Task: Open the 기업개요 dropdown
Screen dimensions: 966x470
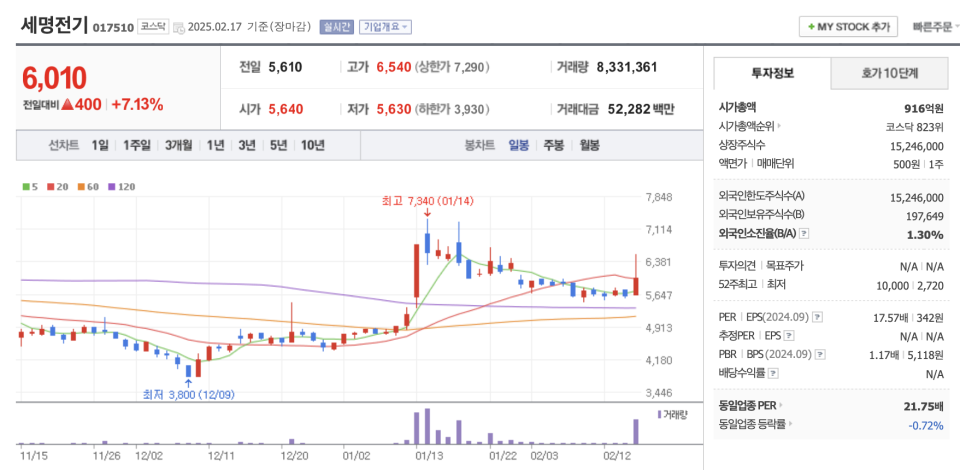Action: pyautogui.click(x=385, y=27)
